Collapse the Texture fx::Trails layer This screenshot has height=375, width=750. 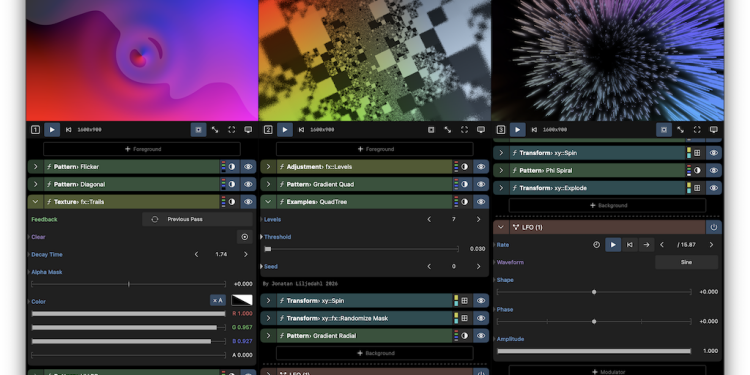click(x=35, y=202)
